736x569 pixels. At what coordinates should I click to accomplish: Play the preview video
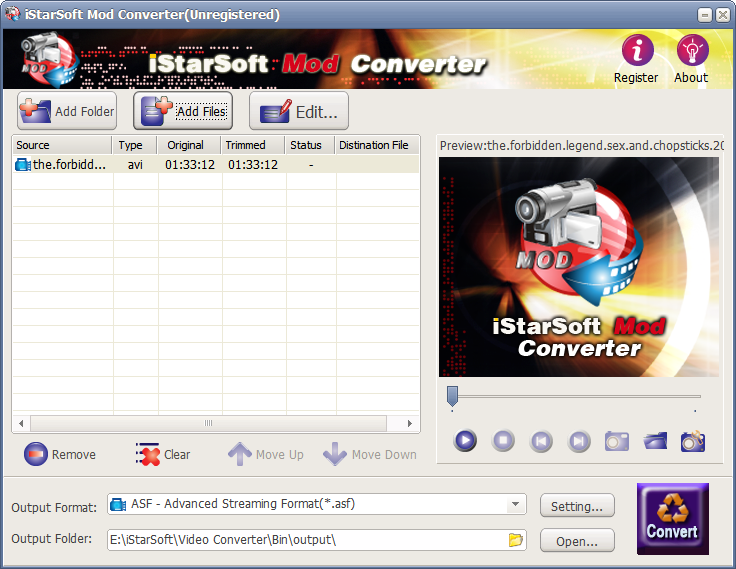465,441
